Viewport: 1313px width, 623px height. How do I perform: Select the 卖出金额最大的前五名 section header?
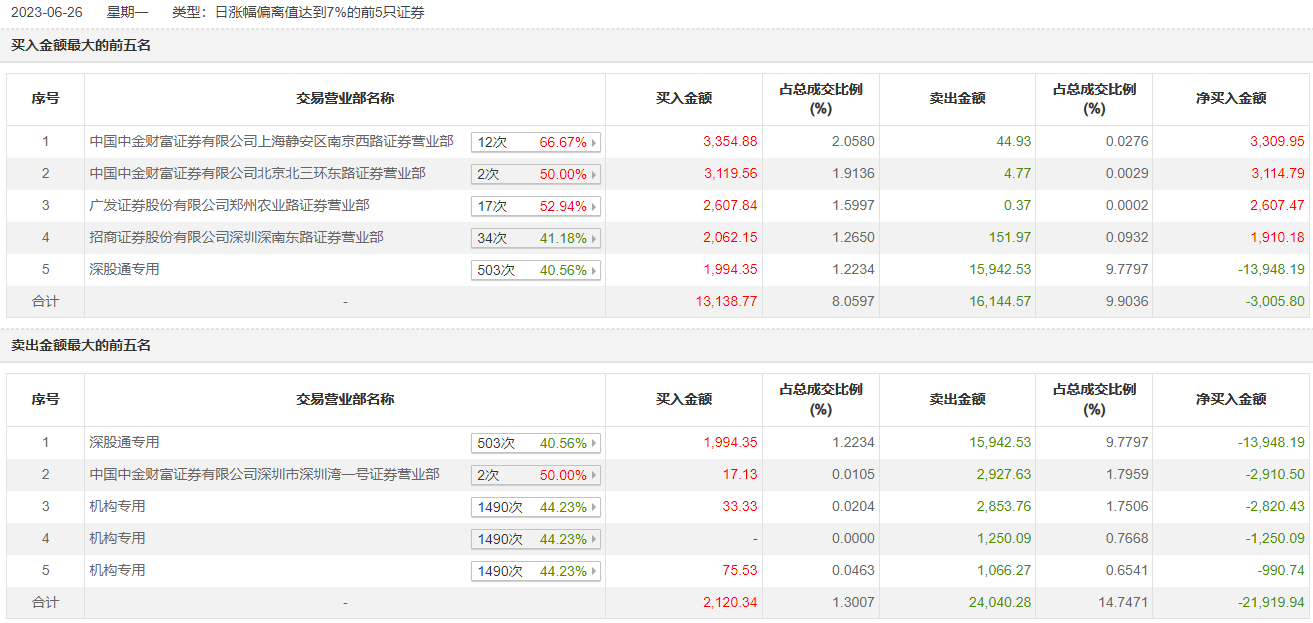(x=81, y=345)
